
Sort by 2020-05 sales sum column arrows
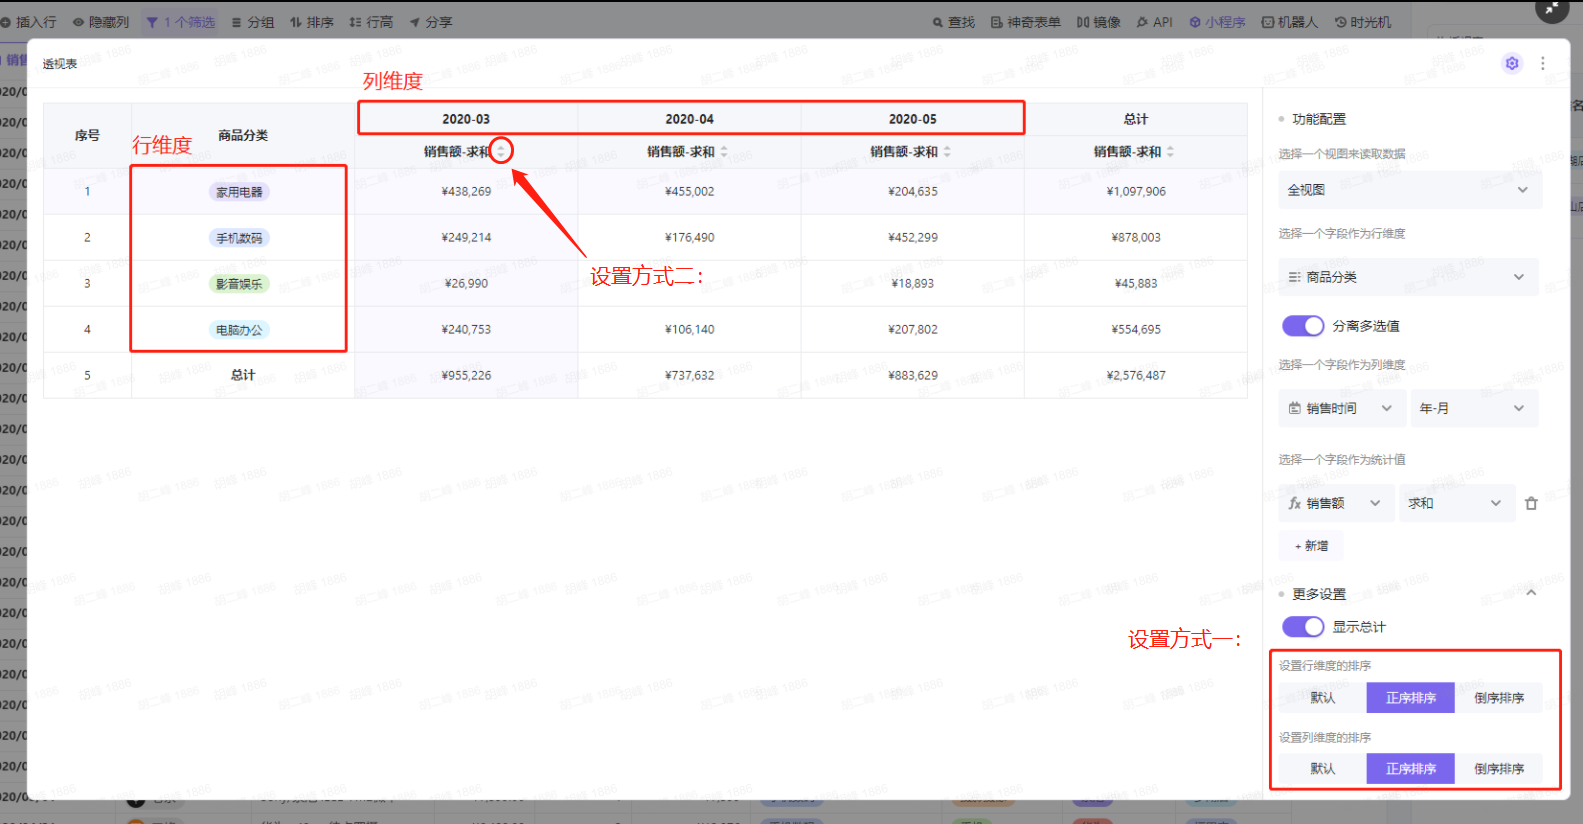947,151
